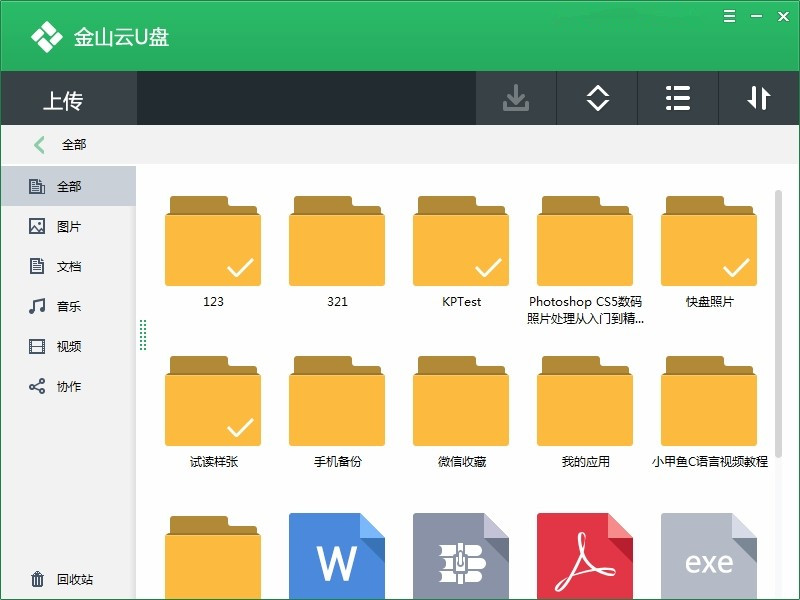Click the dotted sidebar splitter handle
The height and width of the screenshot is (600, 800).
[143, 335]
